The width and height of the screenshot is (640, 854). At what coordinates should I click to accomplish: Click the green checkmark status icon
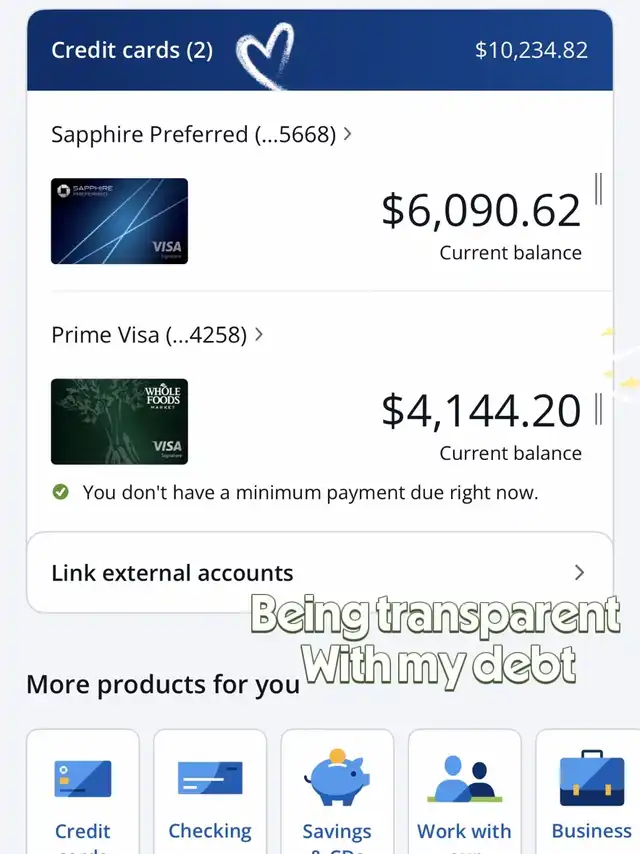tap(61, 492)
